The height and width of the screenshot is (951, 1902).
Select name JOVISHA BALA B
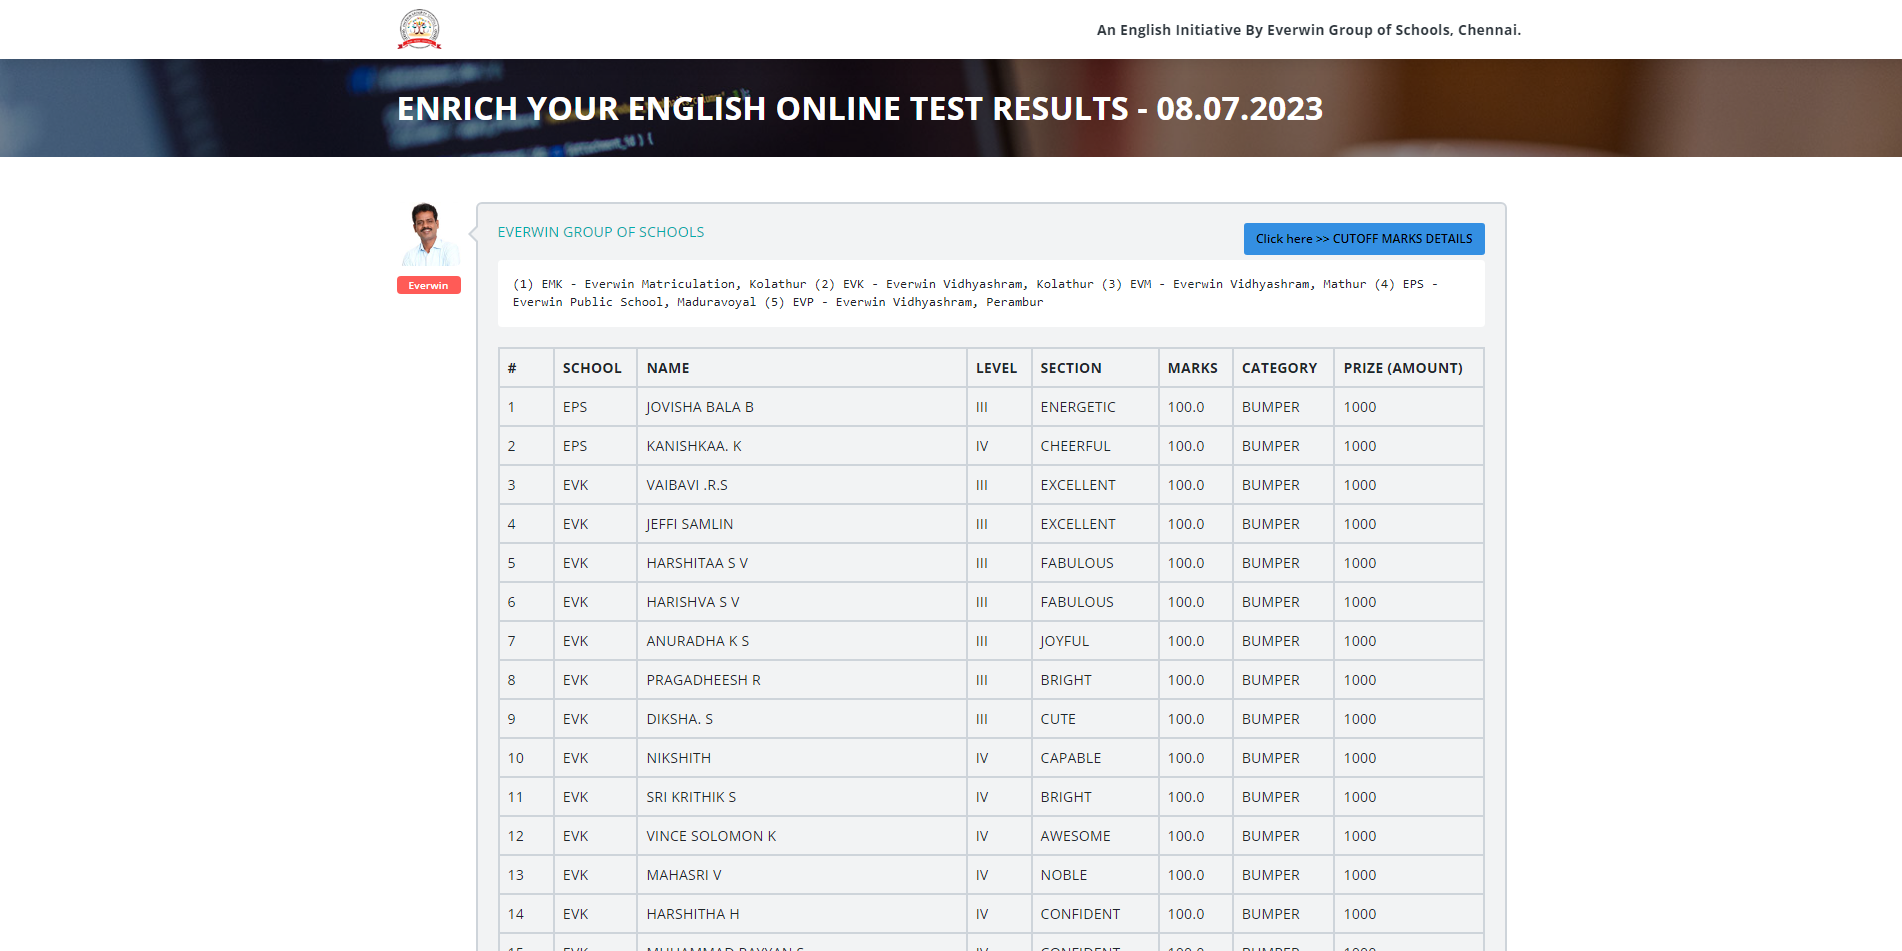click(700, 407)
